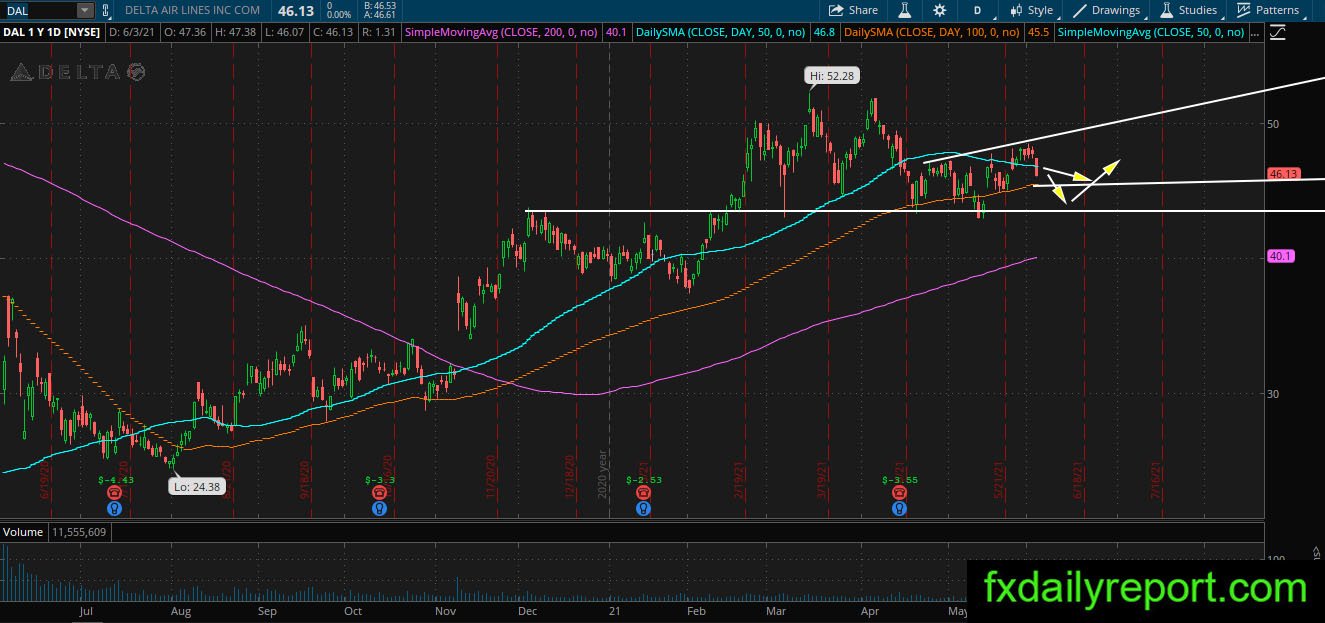Screen dimensions: 1325x623
Task: Open the Drawings menu
Action: pos(1107,10)
